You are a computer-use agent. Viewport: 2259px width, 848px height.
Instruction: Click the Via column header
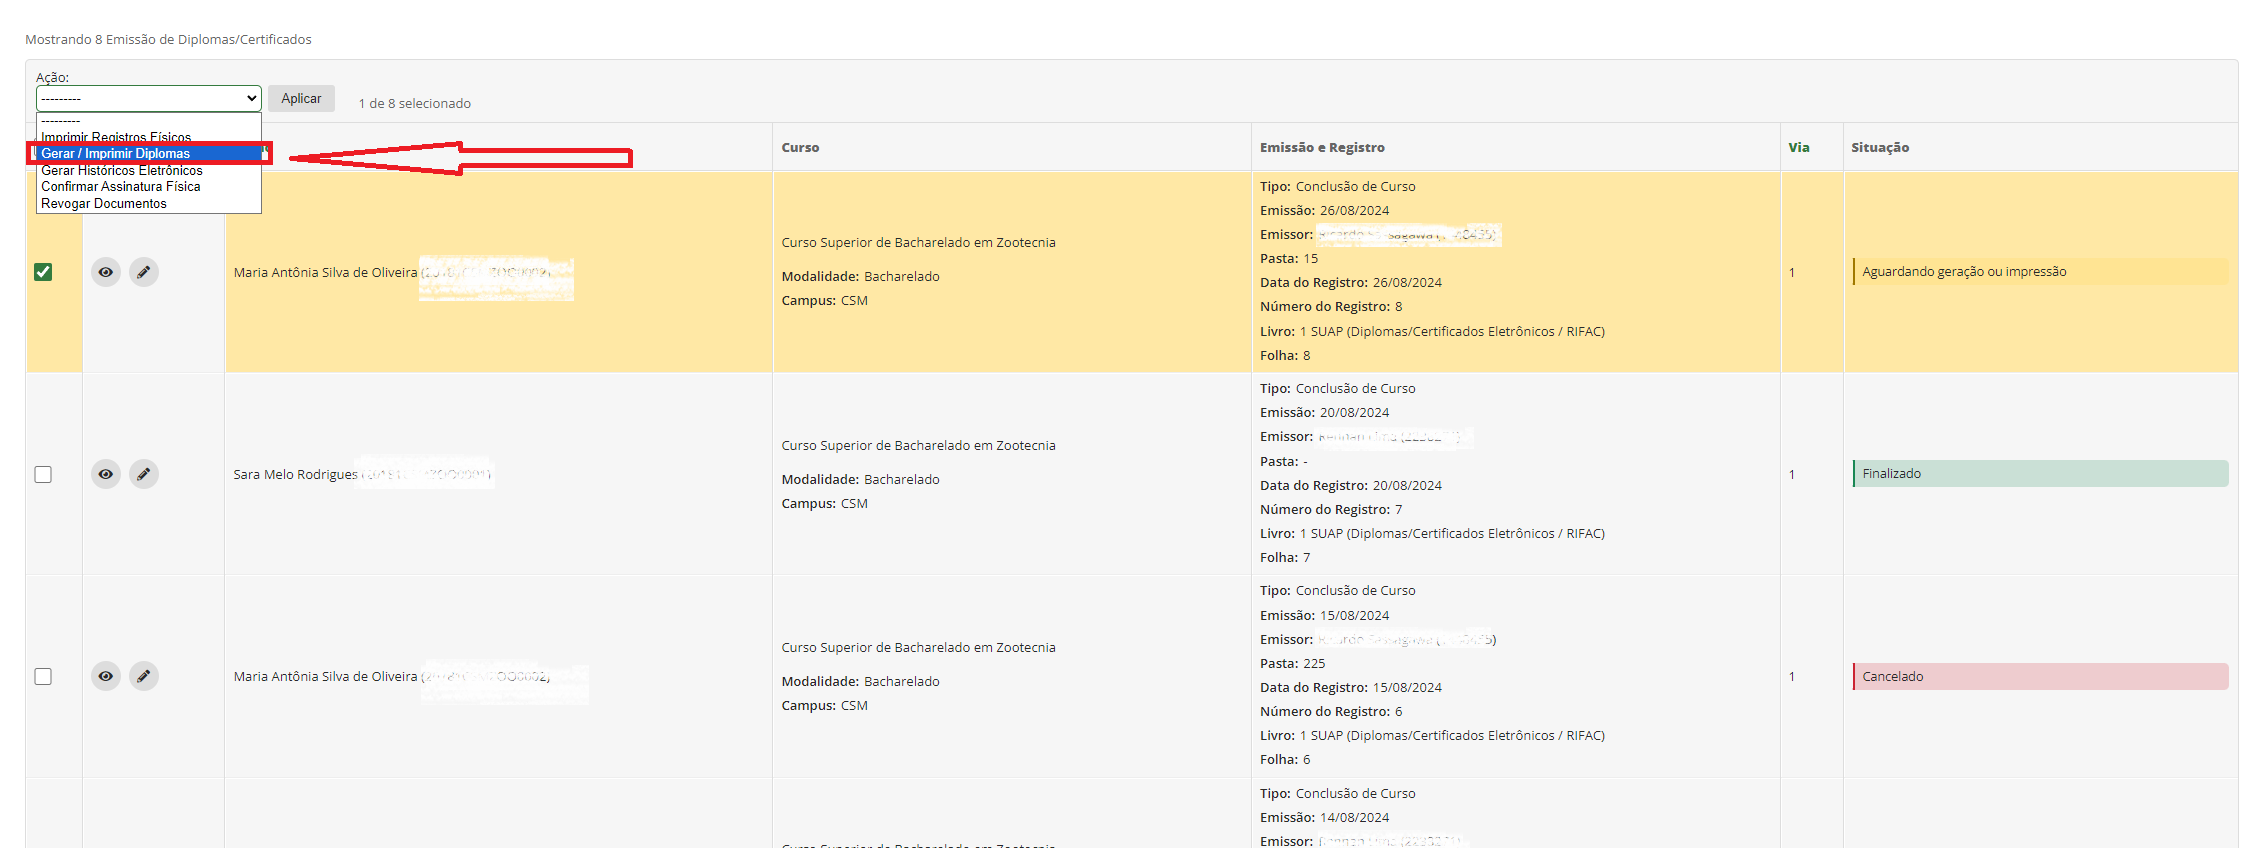tap(1799, 147)
